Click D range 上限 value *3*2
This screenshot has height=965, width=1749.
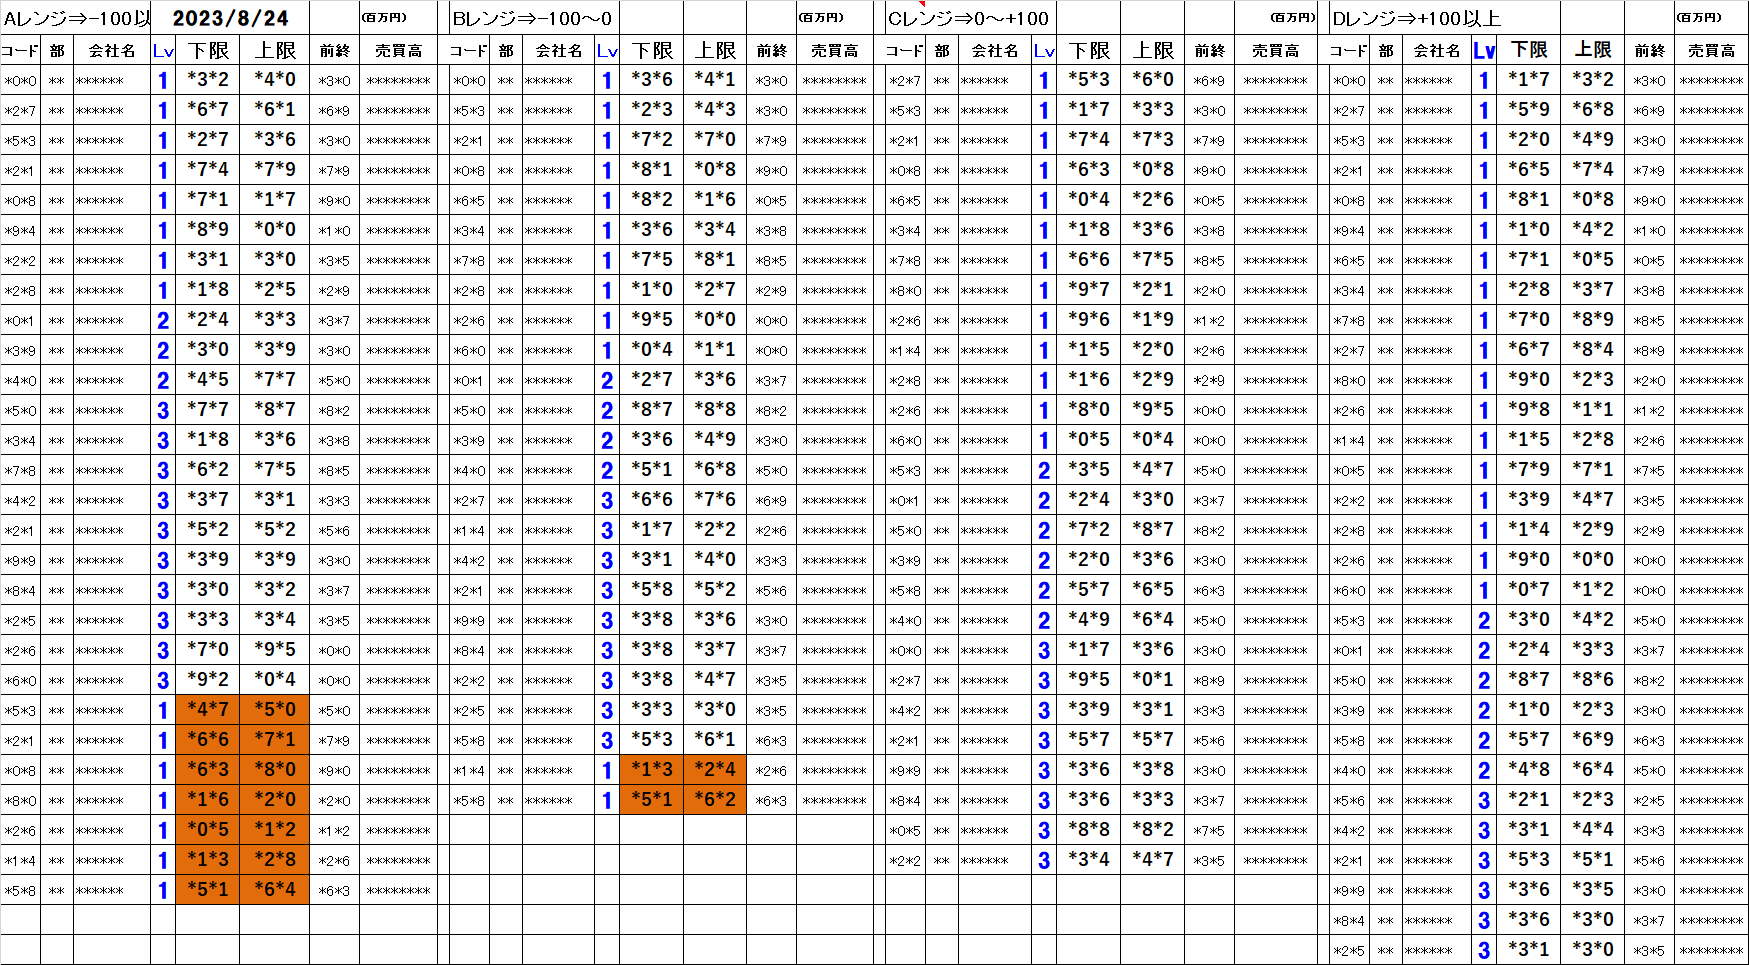(1593, 80)
